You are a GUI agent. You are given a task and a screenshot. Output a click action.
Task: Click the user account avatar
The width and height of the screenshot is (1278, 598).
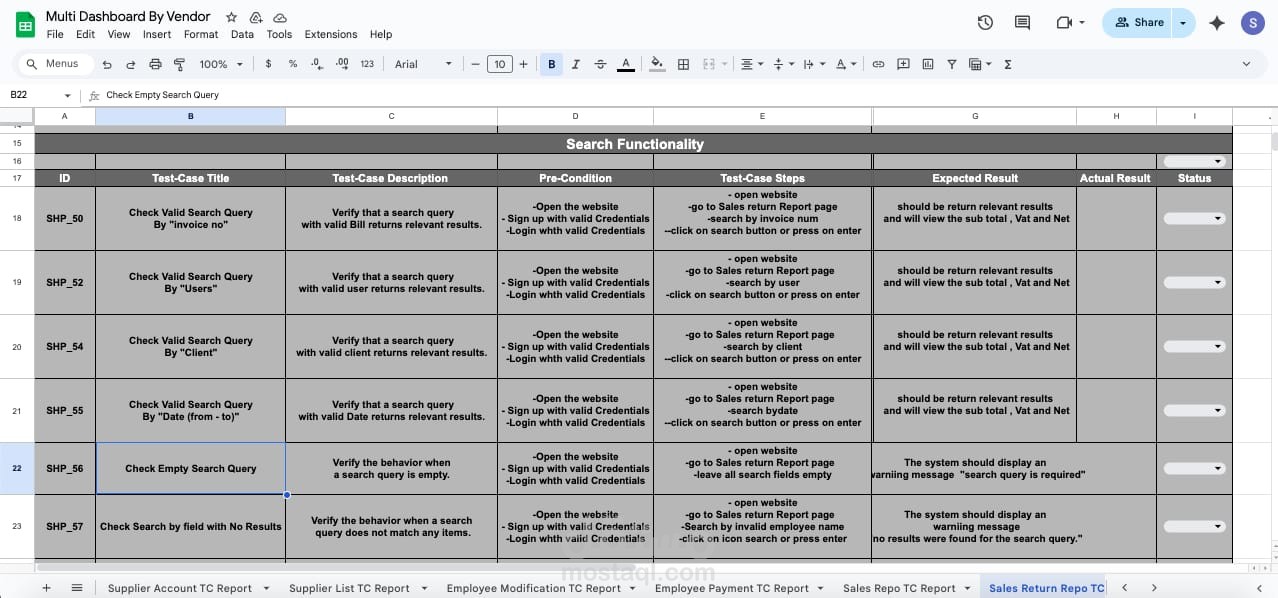[x=1252, y=23]
